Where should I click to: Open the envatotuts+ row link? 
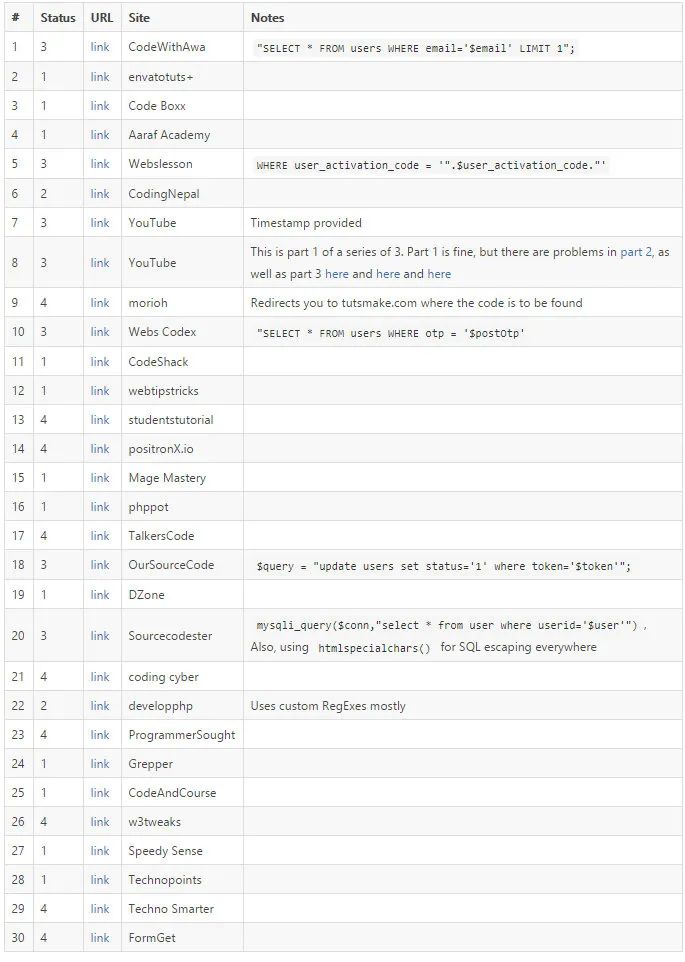(99, 77)
